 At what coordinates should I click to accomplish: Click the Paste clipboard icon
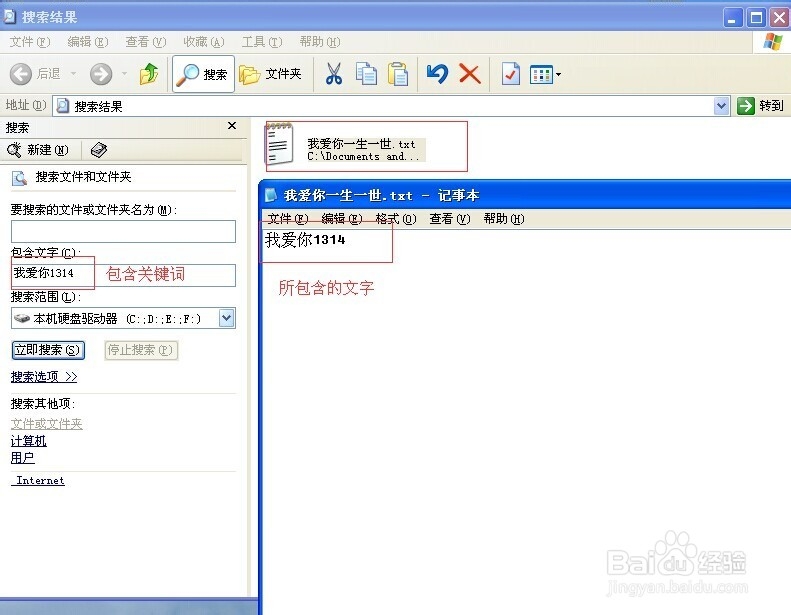[398, 74]
